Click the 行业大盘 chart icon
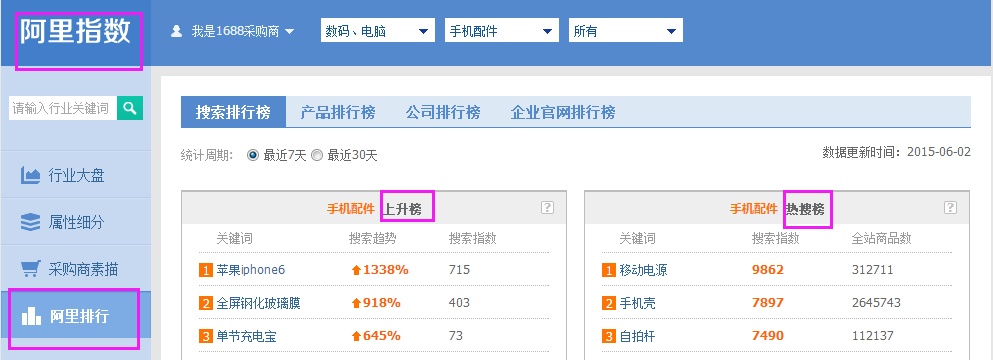Viewport: 993px width, 360px height. pyautogui.click(x=31, y=175)
